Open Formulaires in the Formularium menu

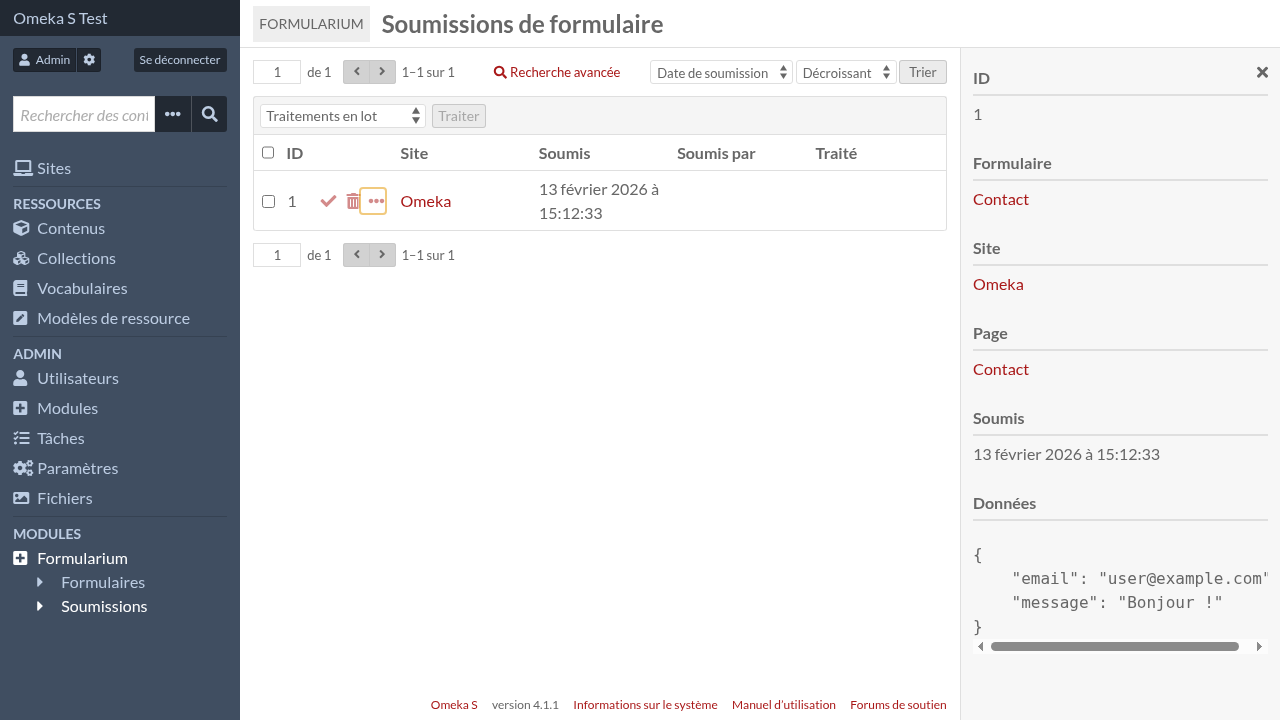[x=102, y=582]
